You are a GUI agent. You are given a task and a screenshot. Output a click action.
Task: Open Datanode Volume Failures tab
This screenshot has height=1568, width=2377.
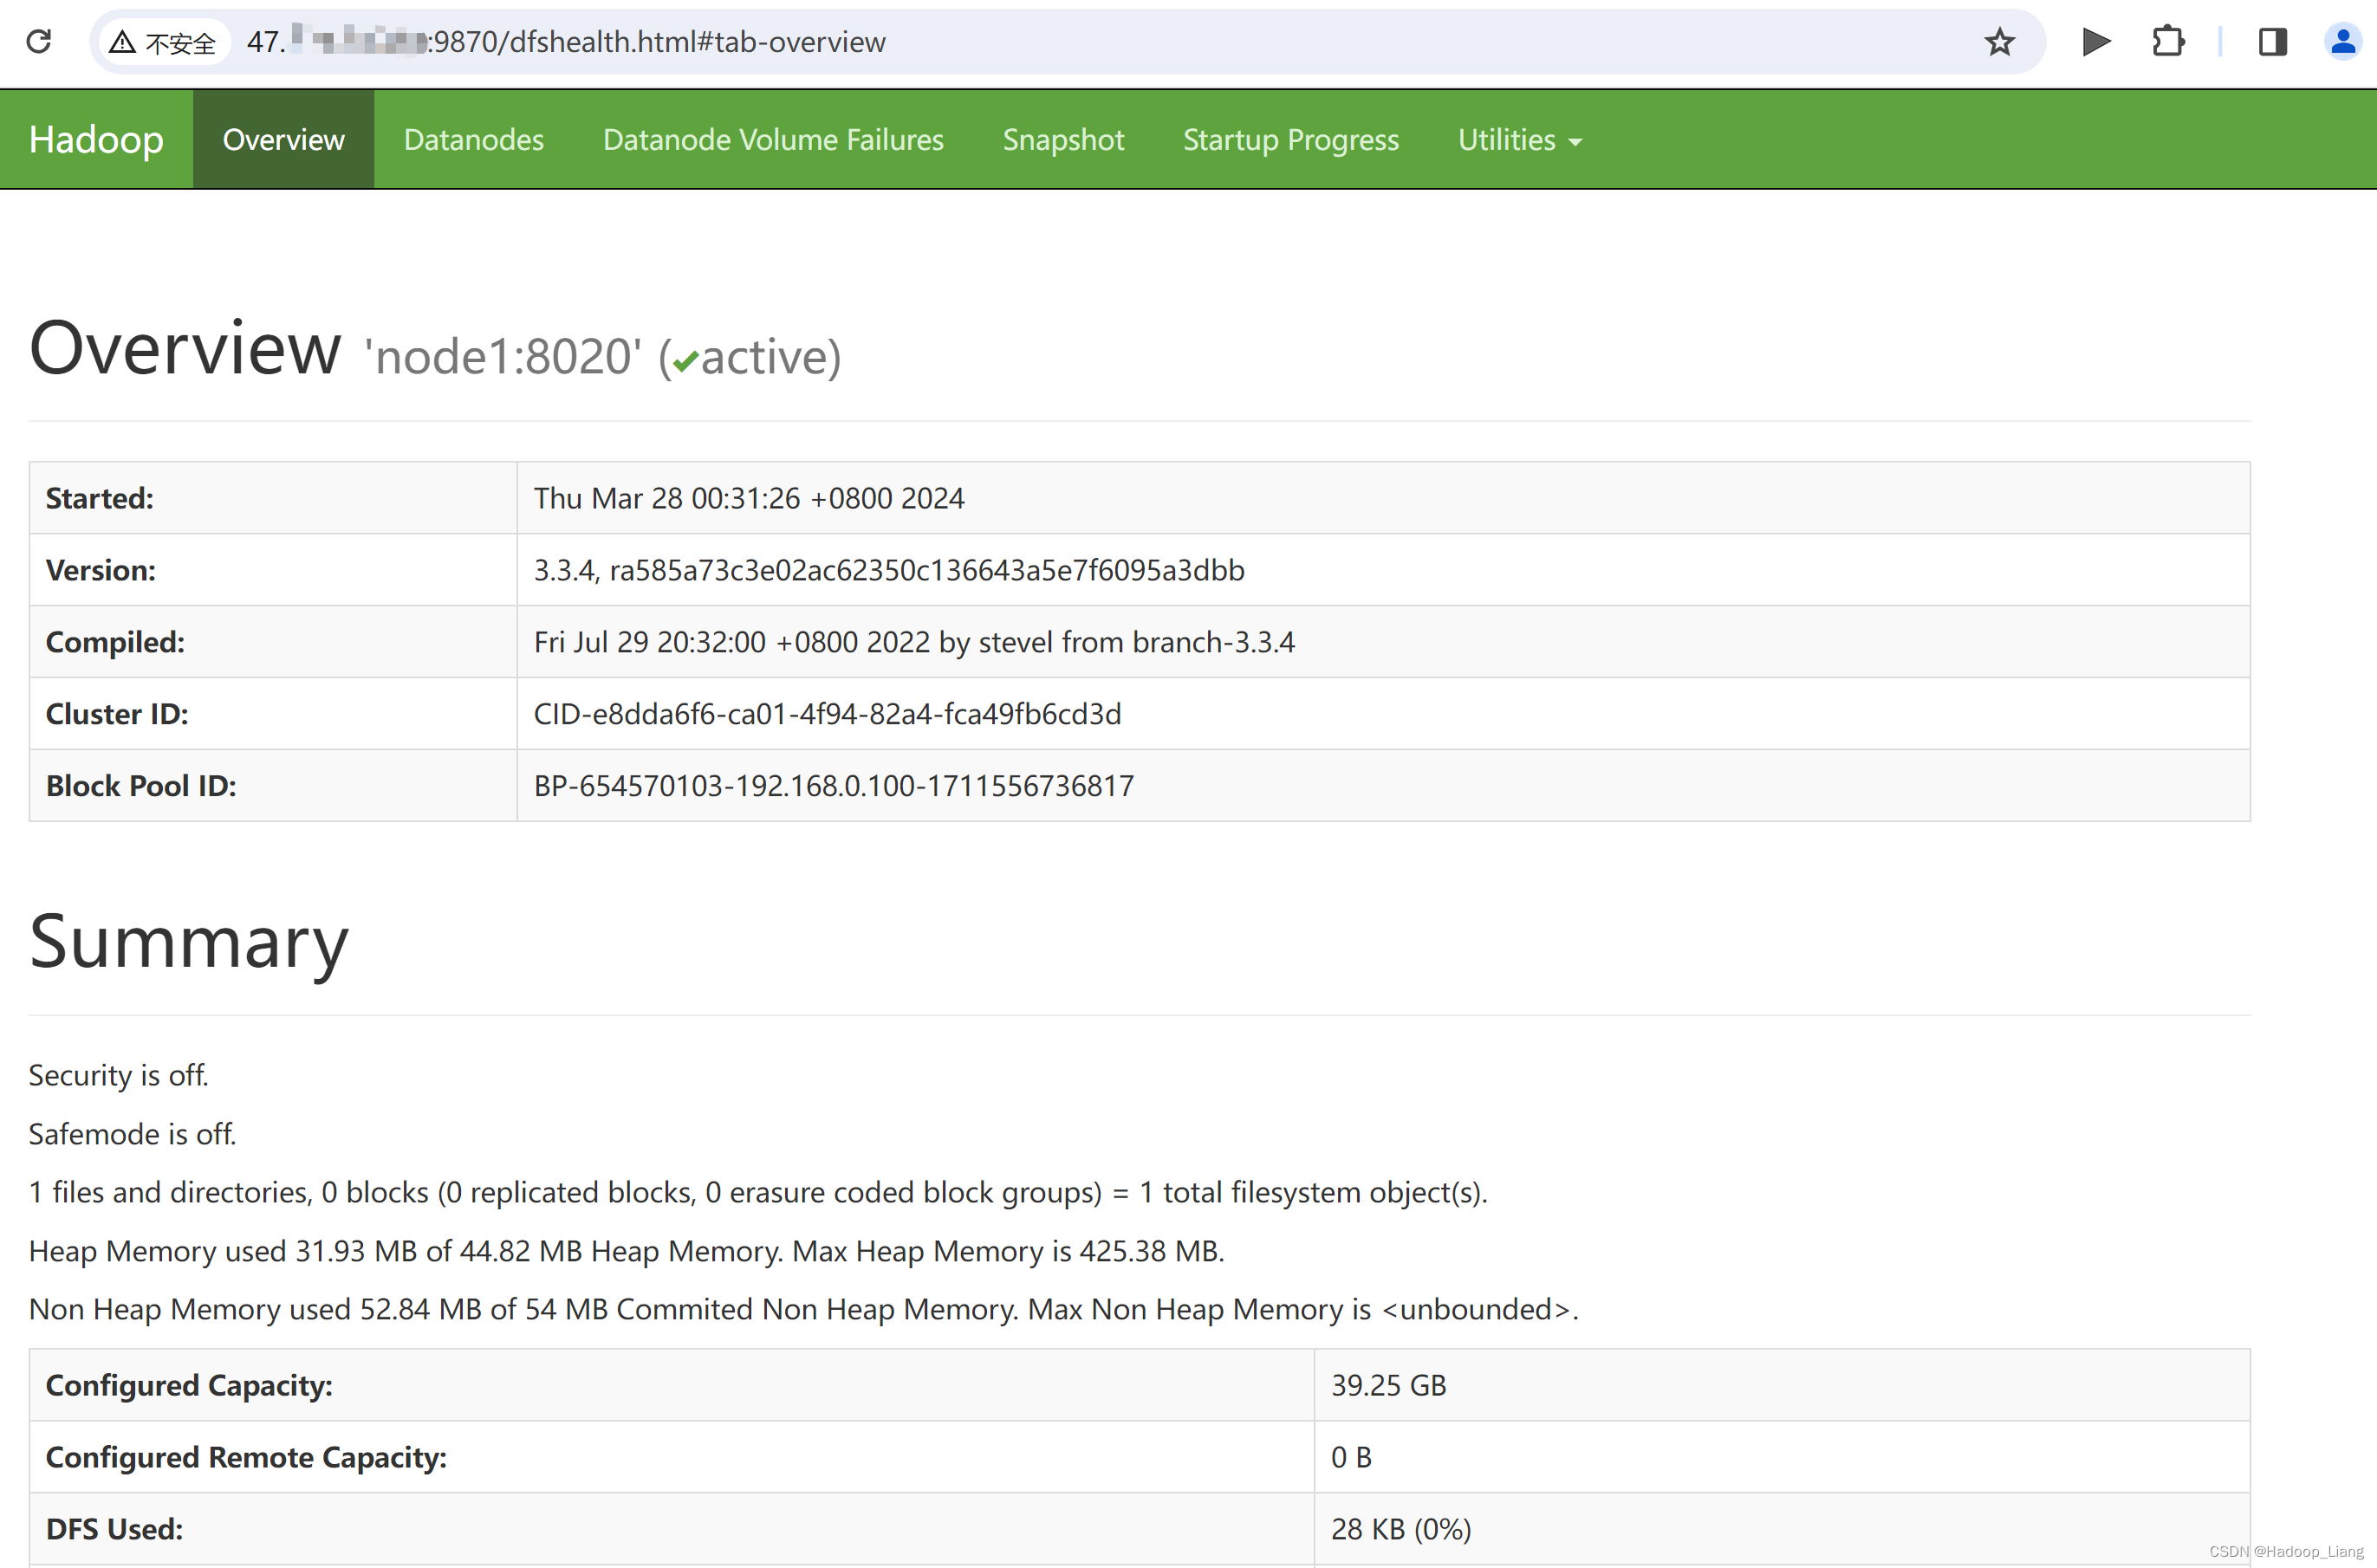point(773,139)
